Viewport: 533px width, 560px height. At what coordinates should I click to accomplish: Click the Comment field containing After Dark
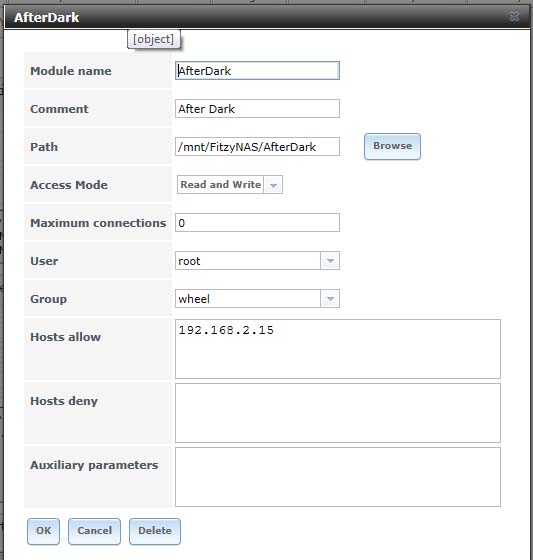point(257,109)
